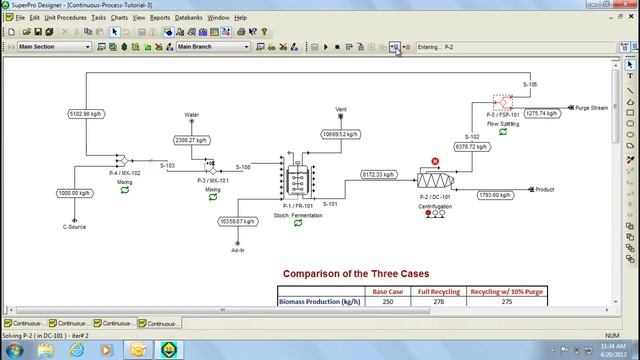Click the red breakpoint circle below Centrifugation
Image resolution: width=640 pixels, height=360 pixels.
[x=428, y=213]
